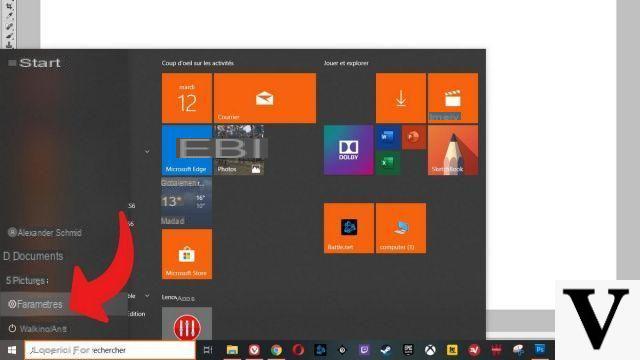Click the power icon in Start sidebar
640x360 pixels.
pyautogui.click(x=12, y=329)
